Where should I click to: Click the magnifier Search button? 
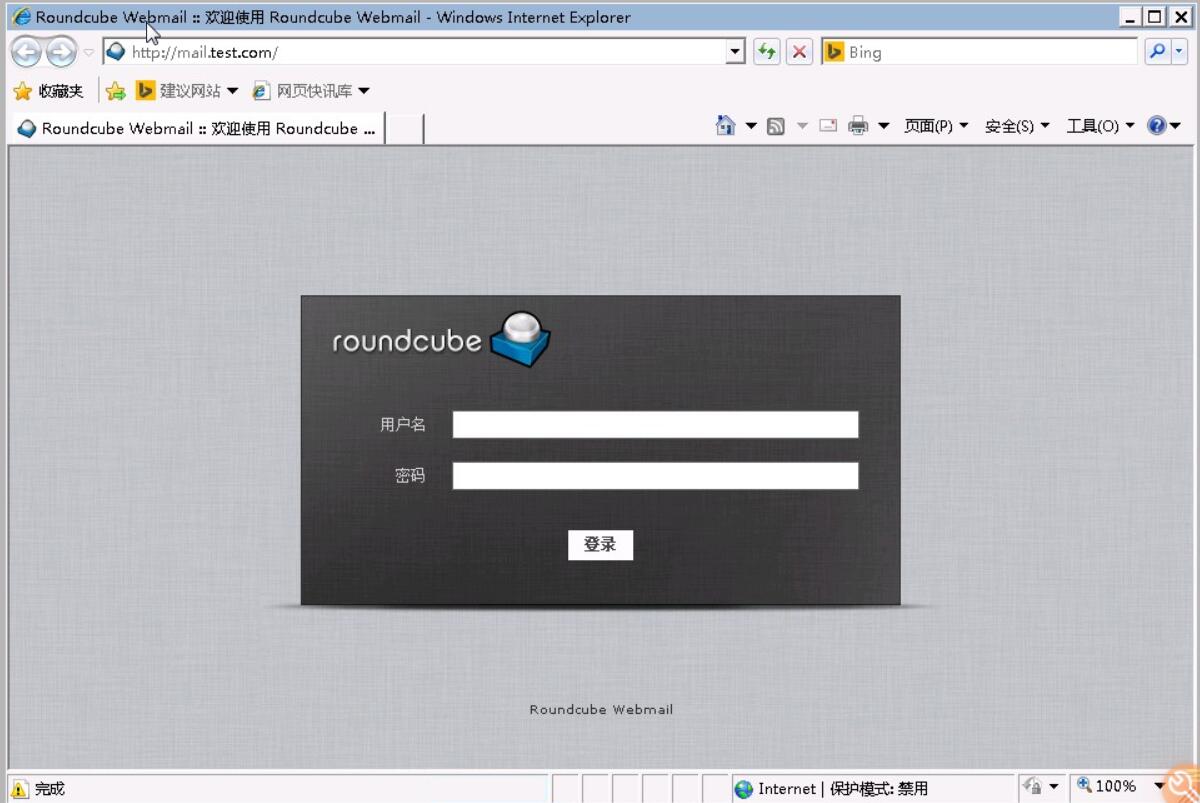1157,52
